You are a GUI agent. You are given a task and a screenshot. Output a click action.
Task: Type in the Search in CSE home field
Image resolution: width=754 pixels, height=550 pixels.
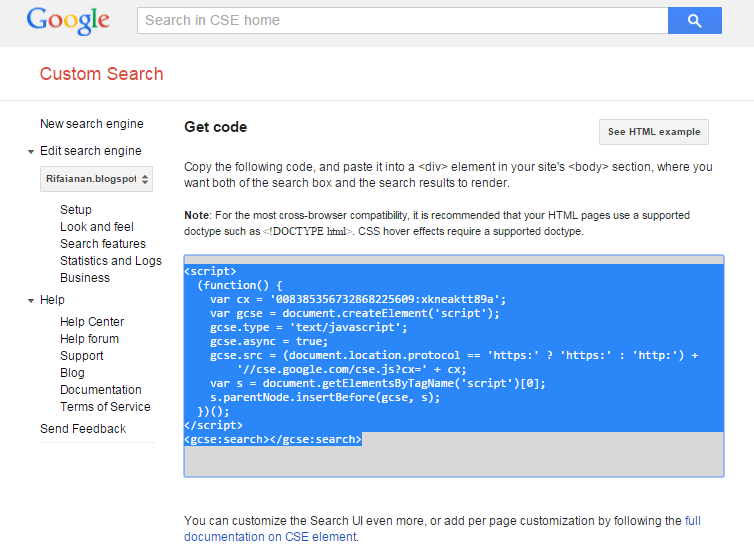pos(400,20)
